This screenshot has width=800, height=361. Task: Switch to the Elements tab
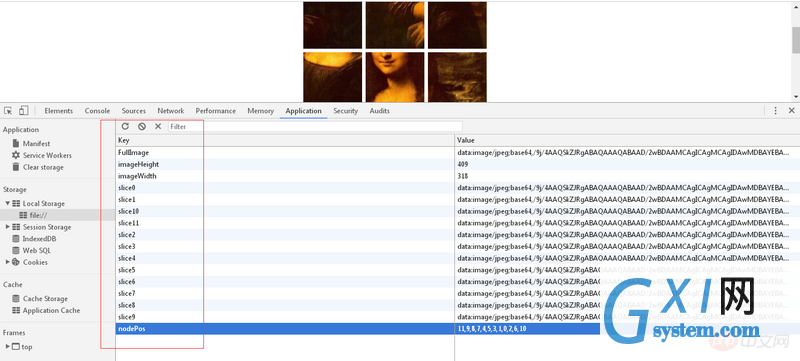(x=59, y=111)
